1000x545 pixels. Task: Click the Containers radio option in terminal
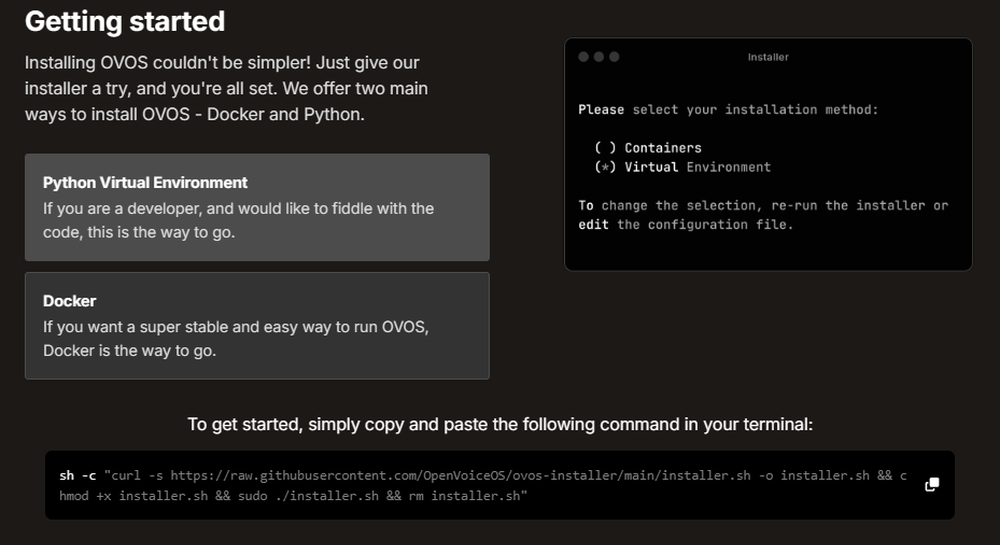[x=648, y=148]
